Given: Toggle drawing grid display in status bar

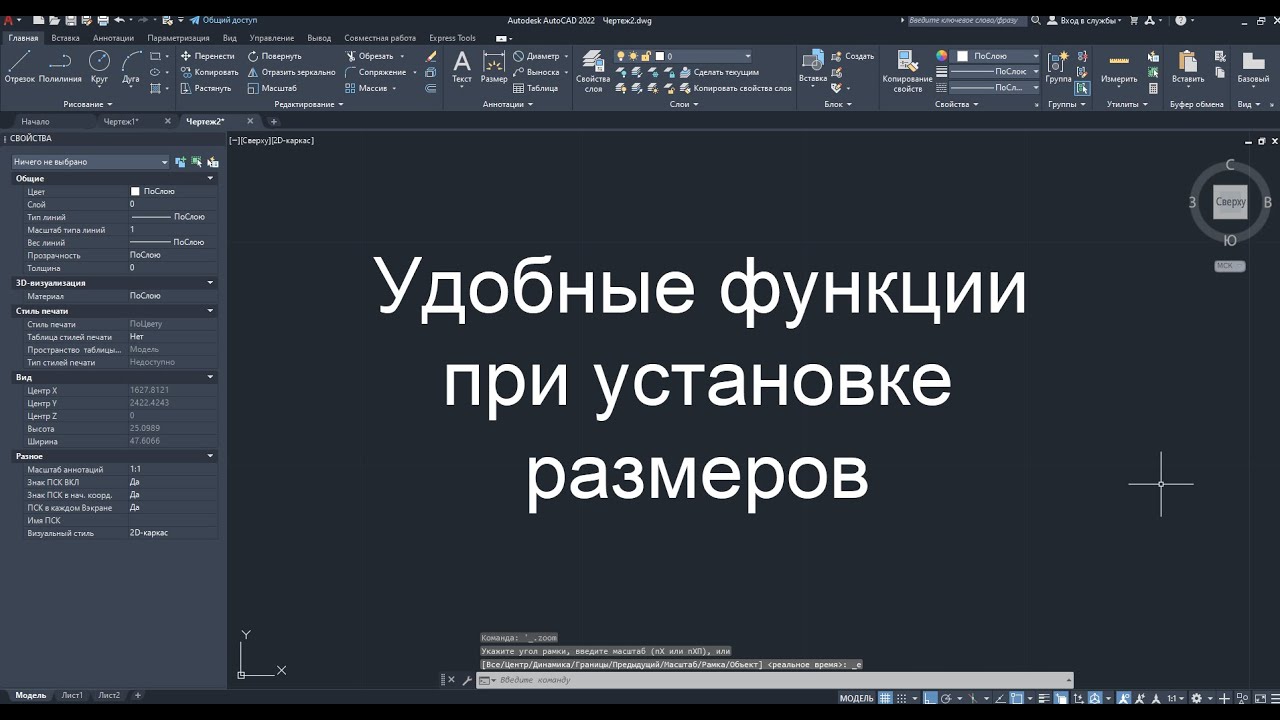Looking at the screenshot, I should 885,698.
